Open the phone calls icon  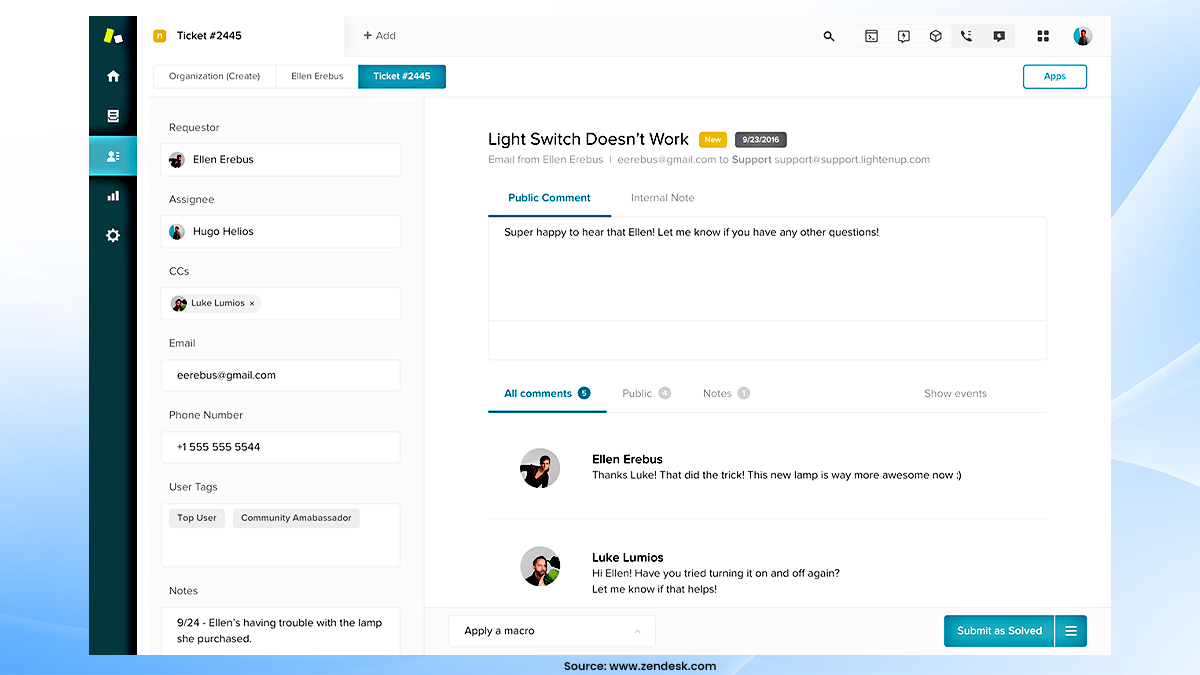click(966, 36)
